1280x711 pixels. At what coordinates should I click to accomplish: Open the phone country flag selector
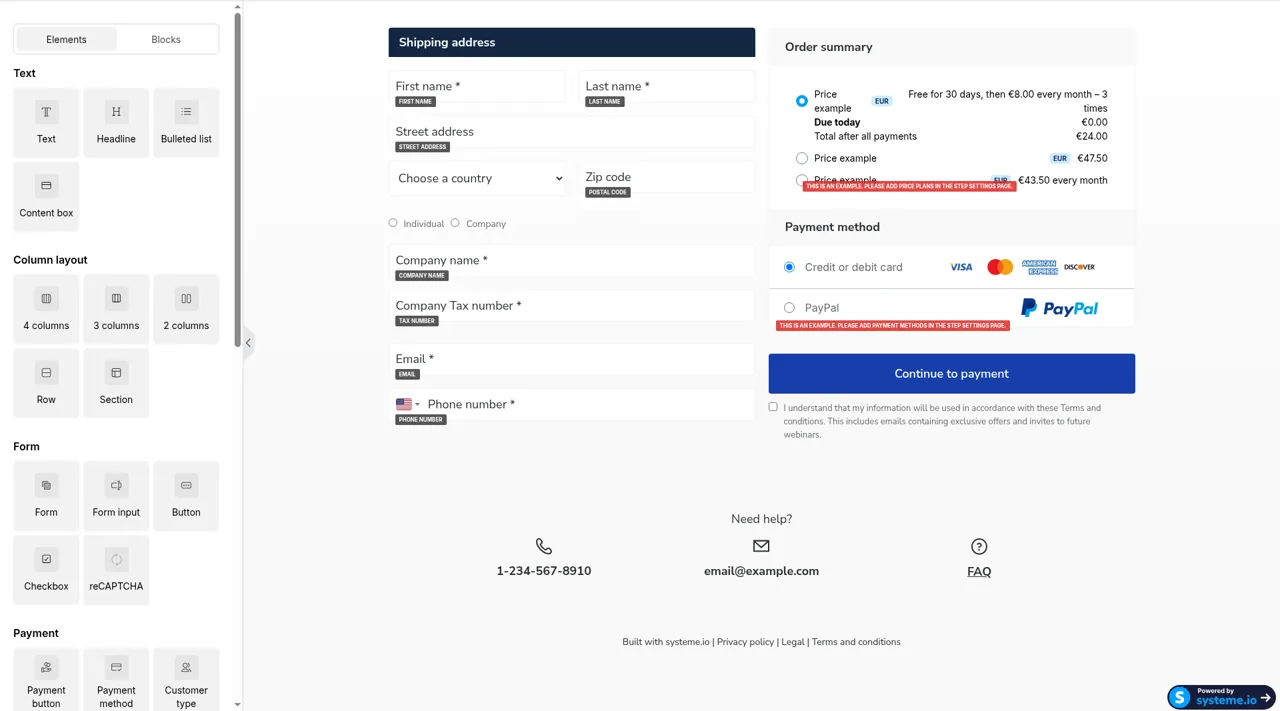(x=407, y=404)
